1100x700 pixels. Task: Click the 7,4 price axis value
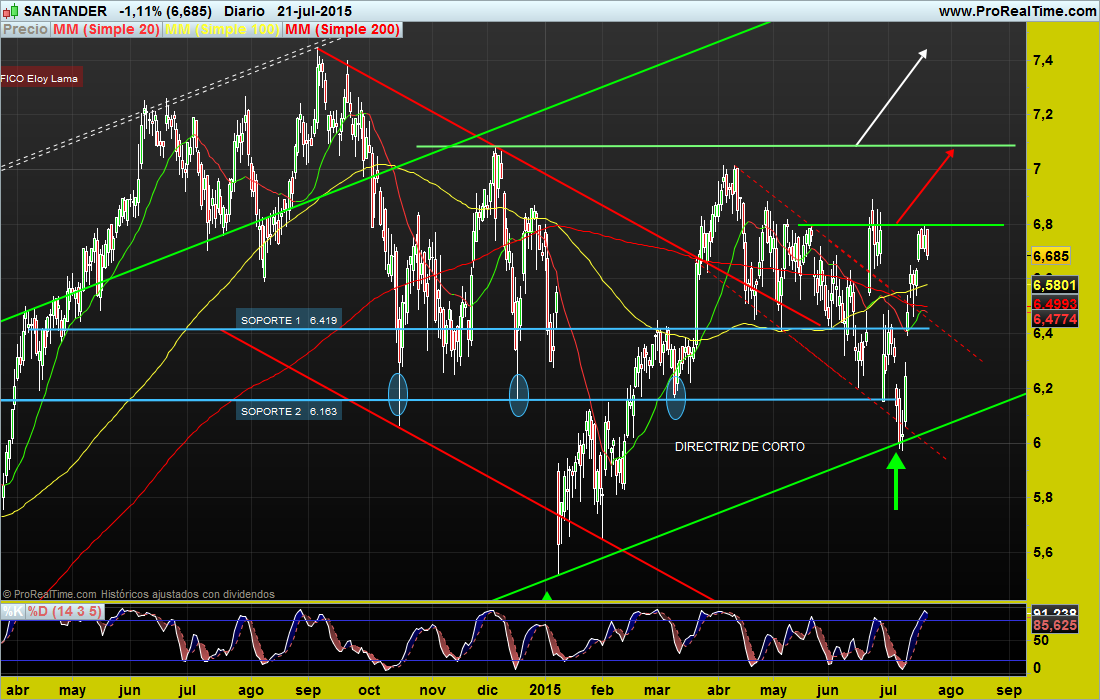point(1042,60)
